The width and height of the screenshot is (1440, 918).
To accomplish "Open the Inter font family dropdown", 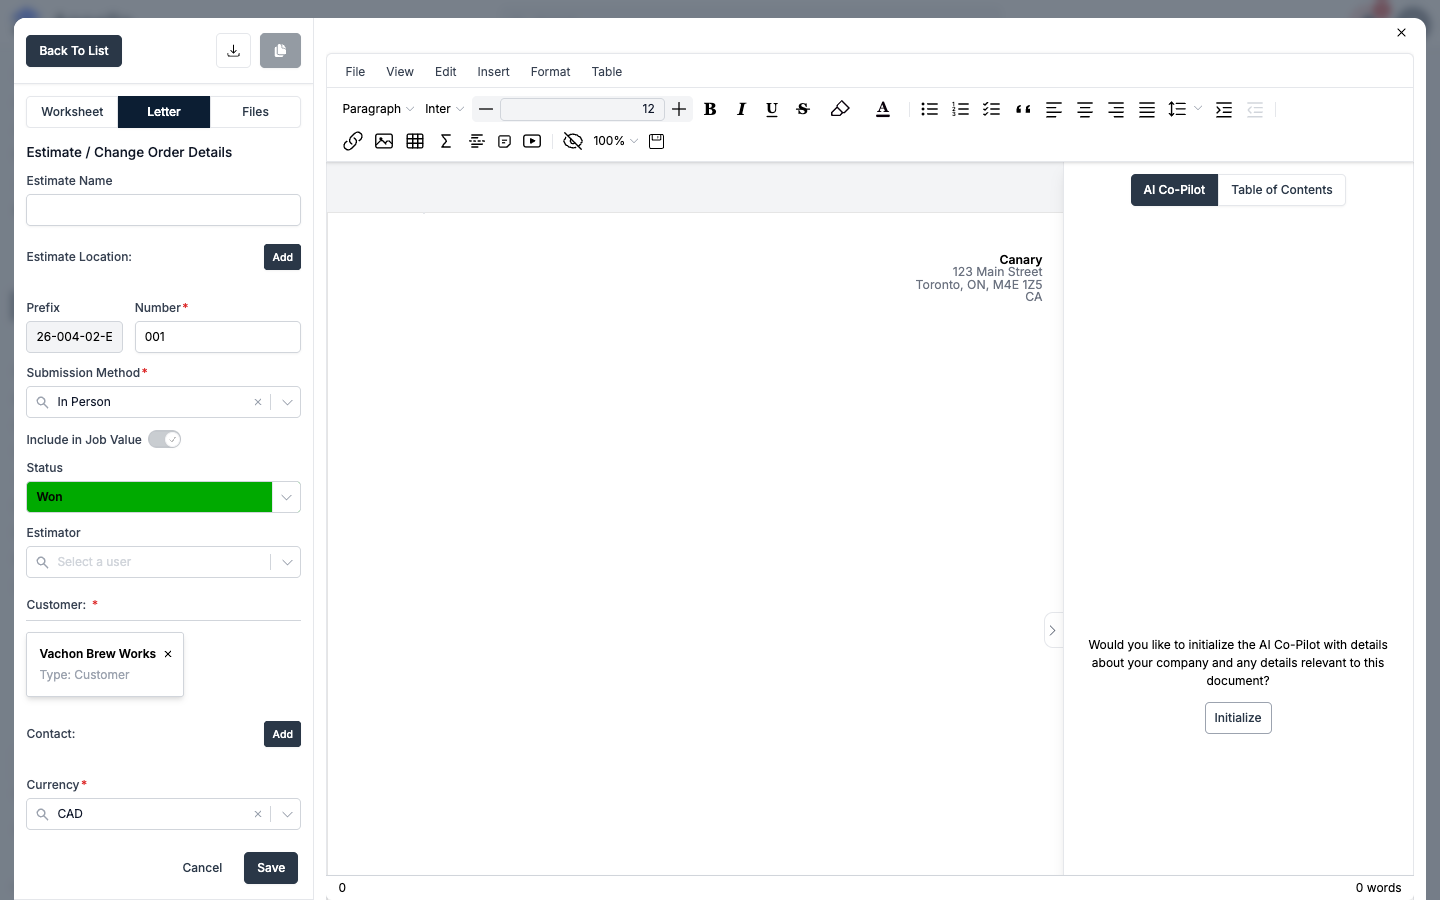I will coord(444,109).
